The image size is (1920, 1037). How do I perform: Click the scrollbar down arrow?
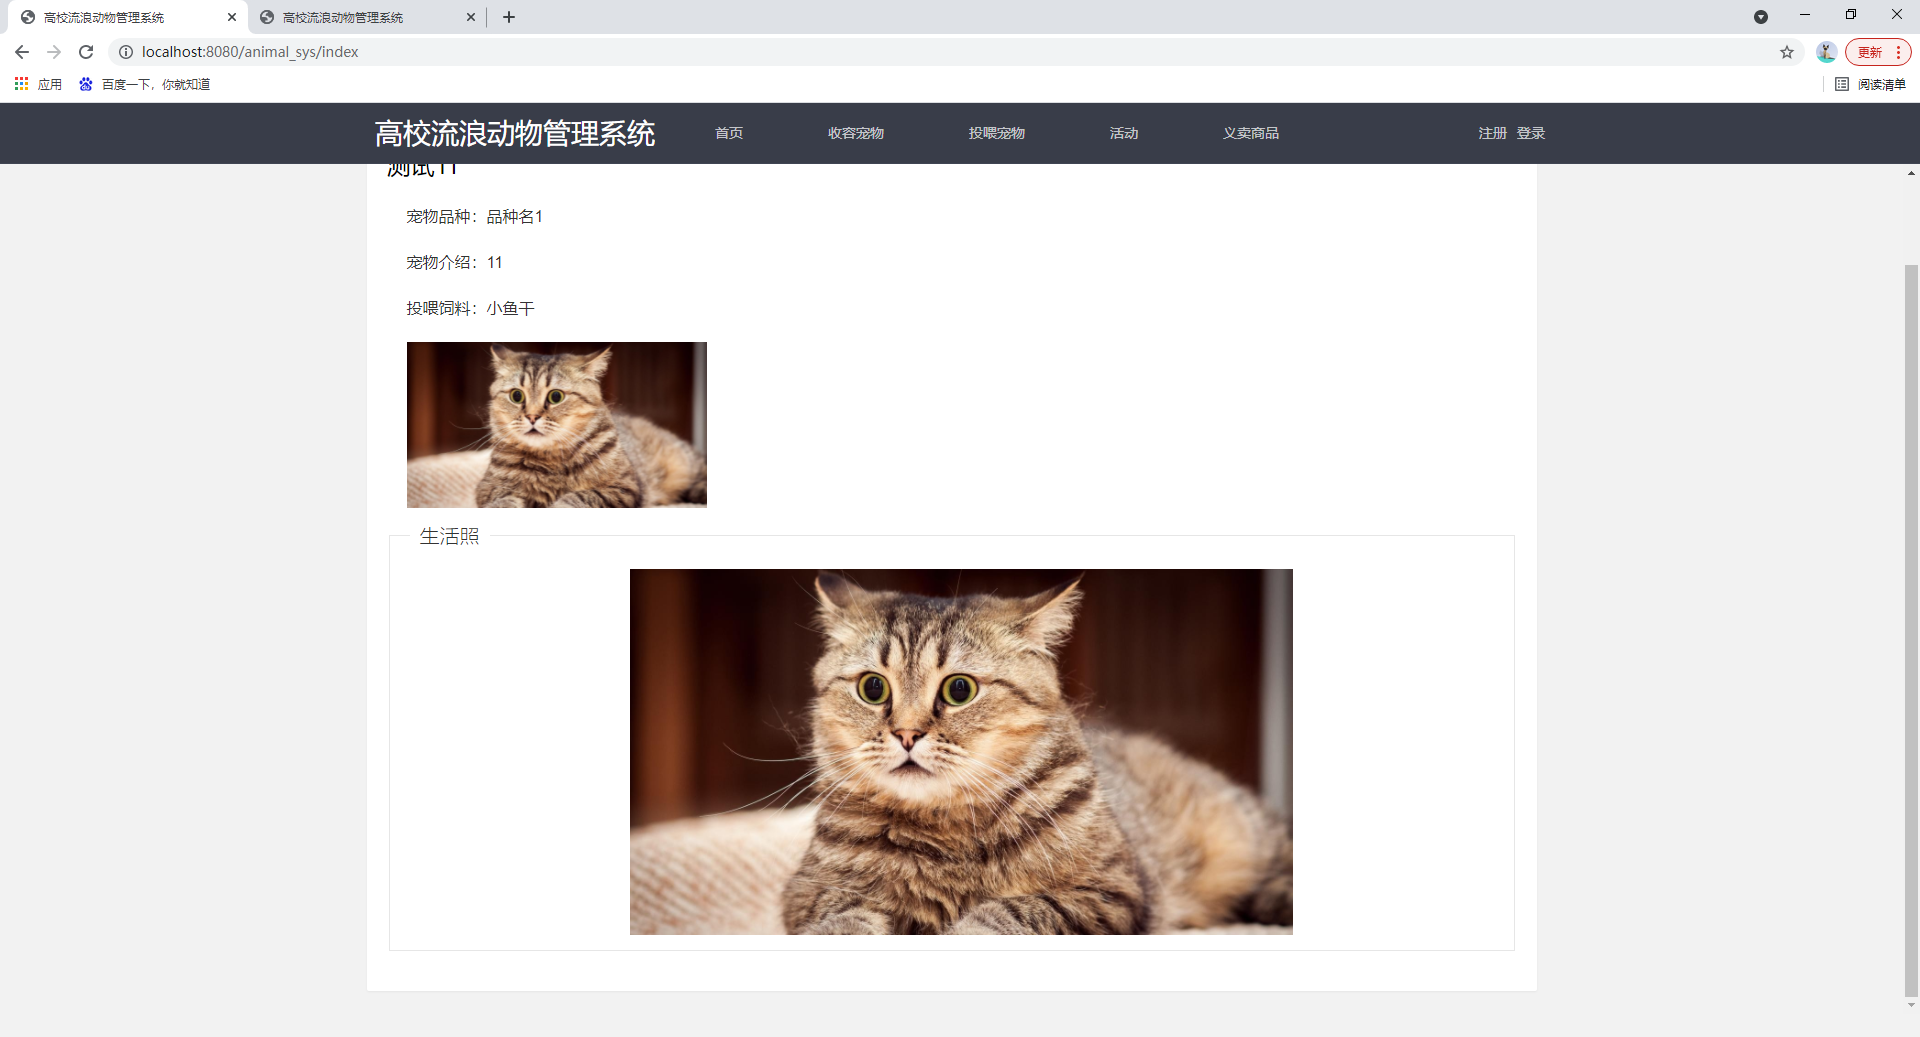pyautogui.click(x=1911, y=1005)
